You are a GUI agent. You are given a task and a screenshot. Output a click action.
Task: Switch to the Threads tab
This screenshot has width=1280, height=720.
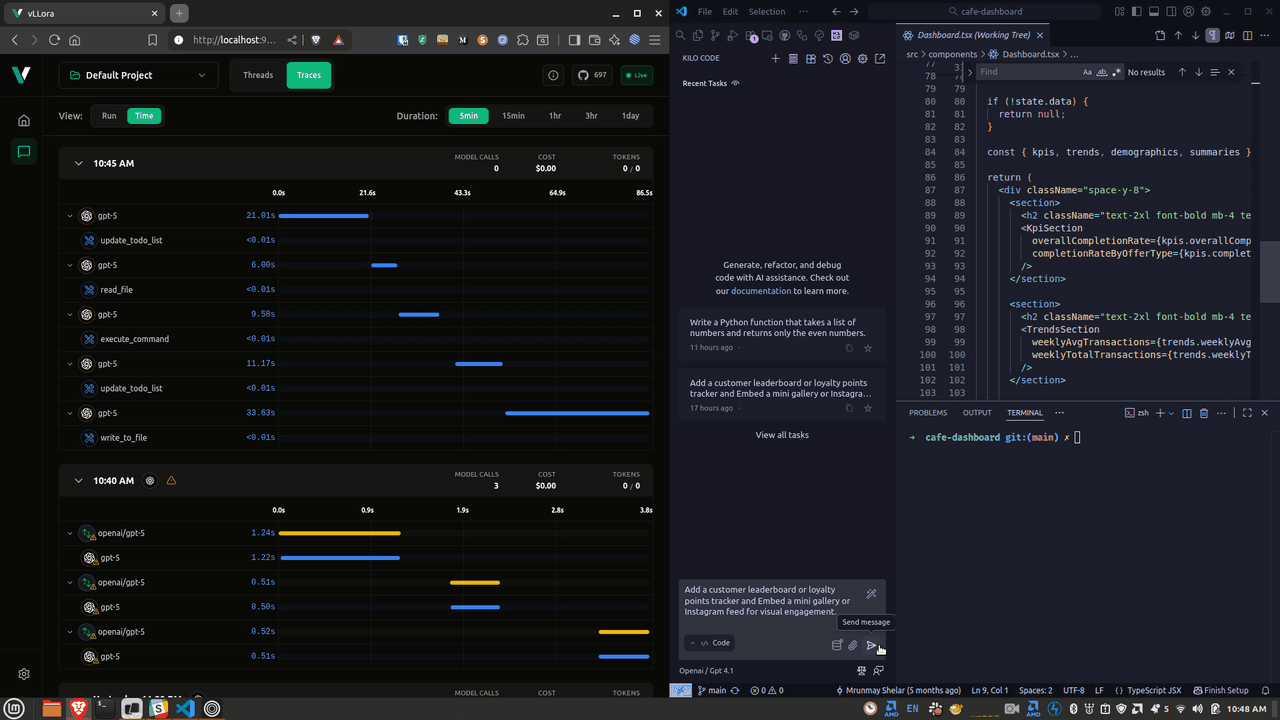[x=258, y=74]
